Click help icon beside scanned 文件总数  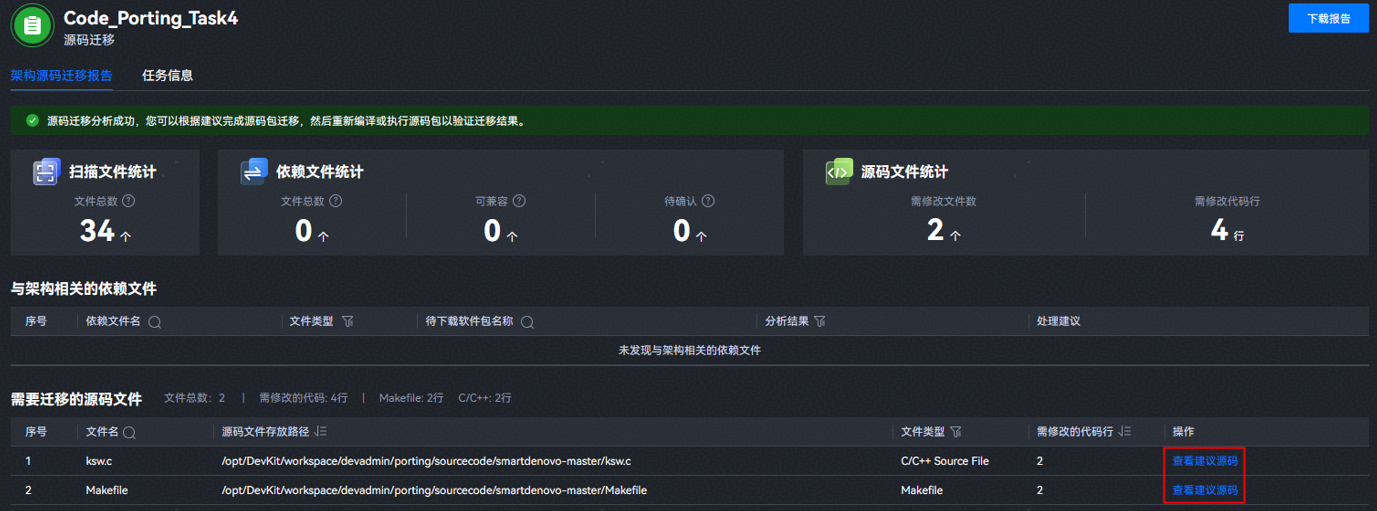129,201
